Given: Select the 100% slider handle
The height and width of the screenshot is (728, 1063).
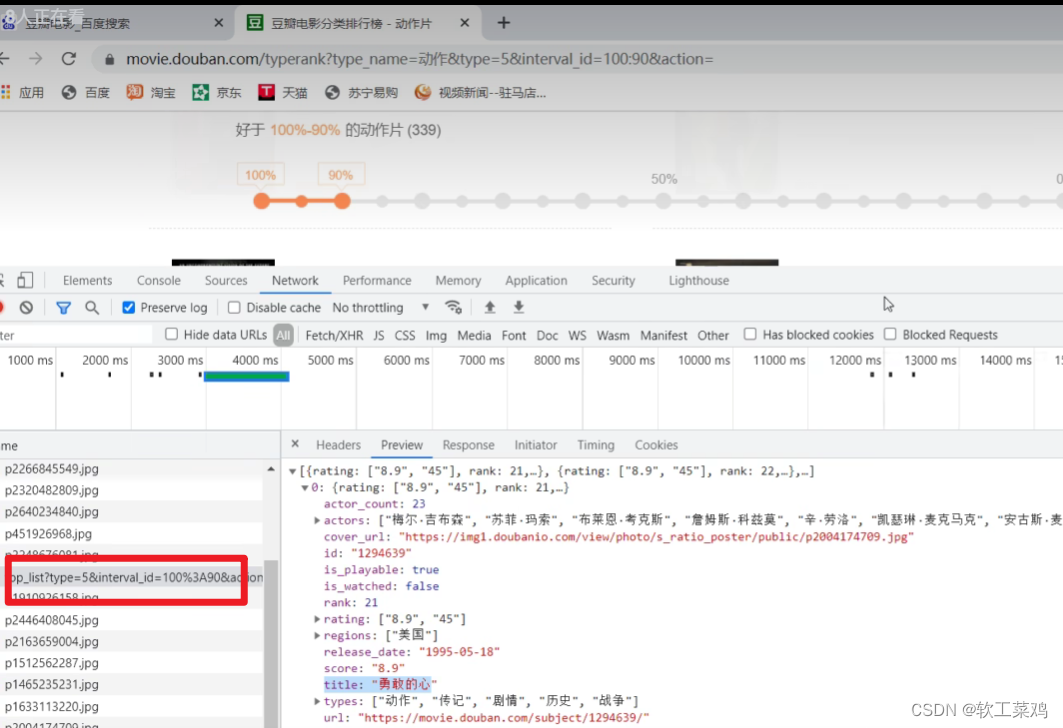Looking at the screenshot, I should pyautogui.click(x=262, y=201).
